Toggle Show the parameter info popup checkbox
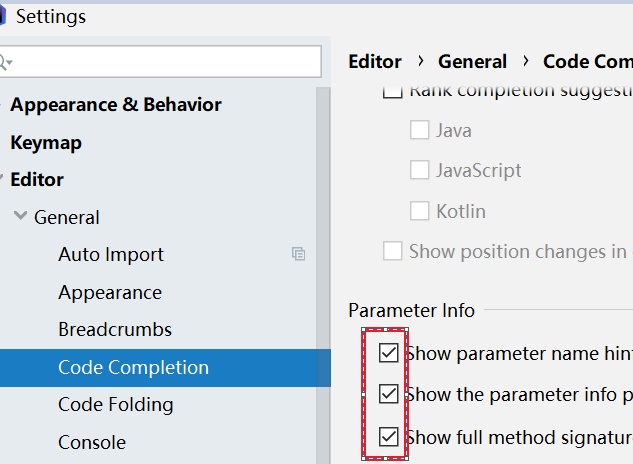This screenshot has height=464, width=633. (389, 394)
